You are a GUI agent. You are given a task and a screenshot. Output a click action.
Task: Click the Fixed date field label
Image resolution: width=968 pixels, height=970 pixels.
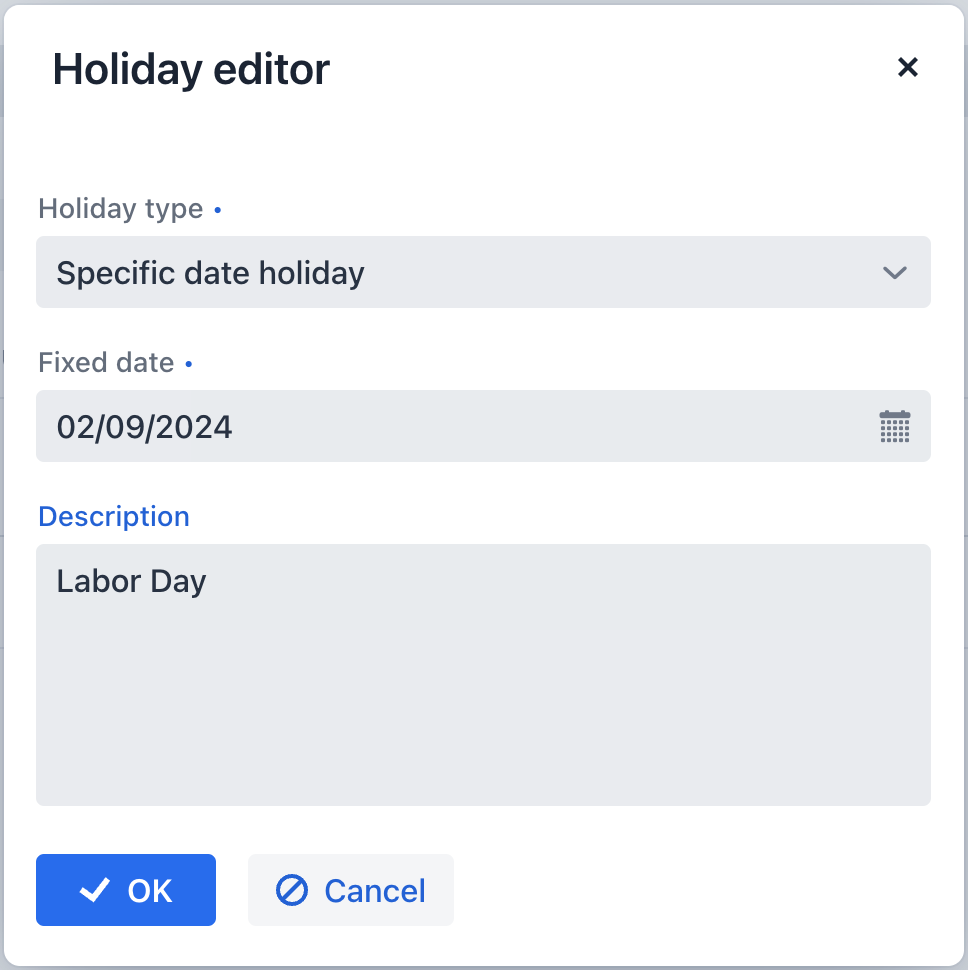coord(106,363)
